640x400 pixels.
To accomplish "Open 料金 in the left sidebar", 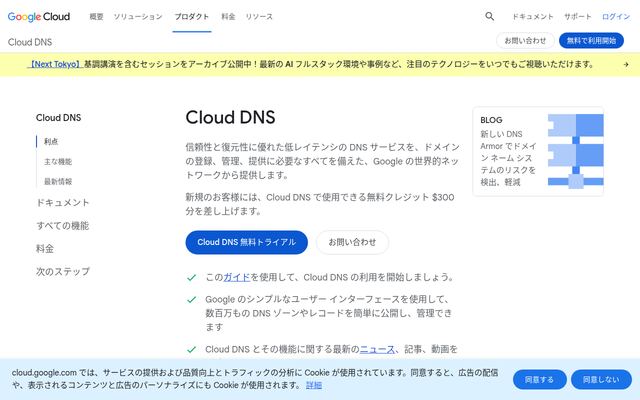I will pos(45,249).
